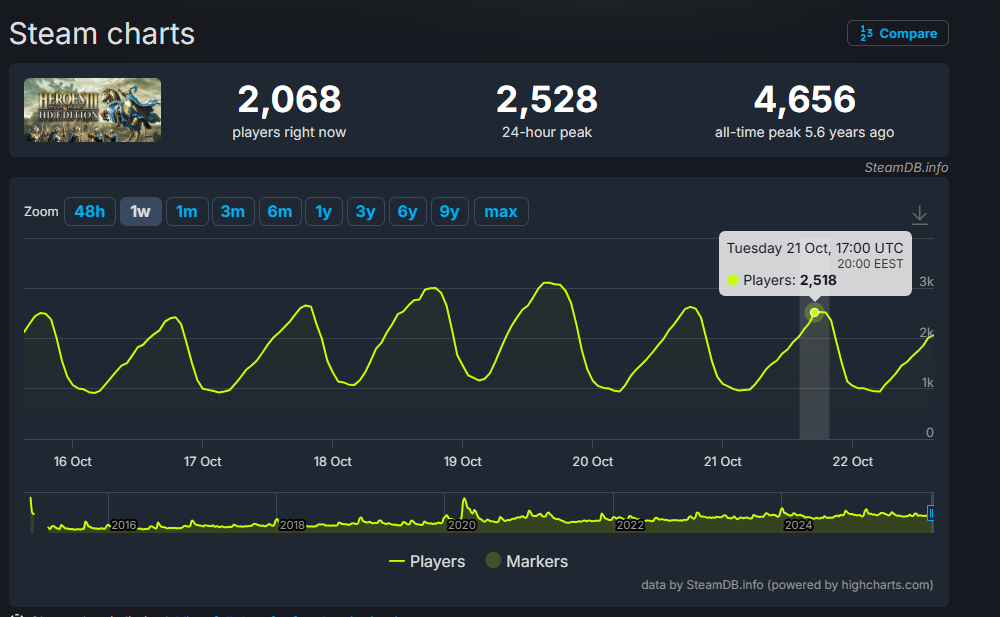Viewport: 1000px width, 617px height.
Task: Click the '16 Oct' axis label
Action: pyautogui.click(x=72, y=461)
